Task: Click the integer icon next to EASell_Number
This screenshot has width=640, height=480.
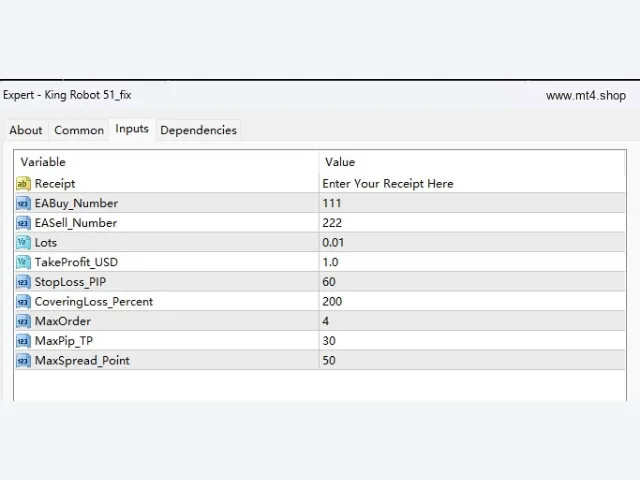Action: [23, 223]
